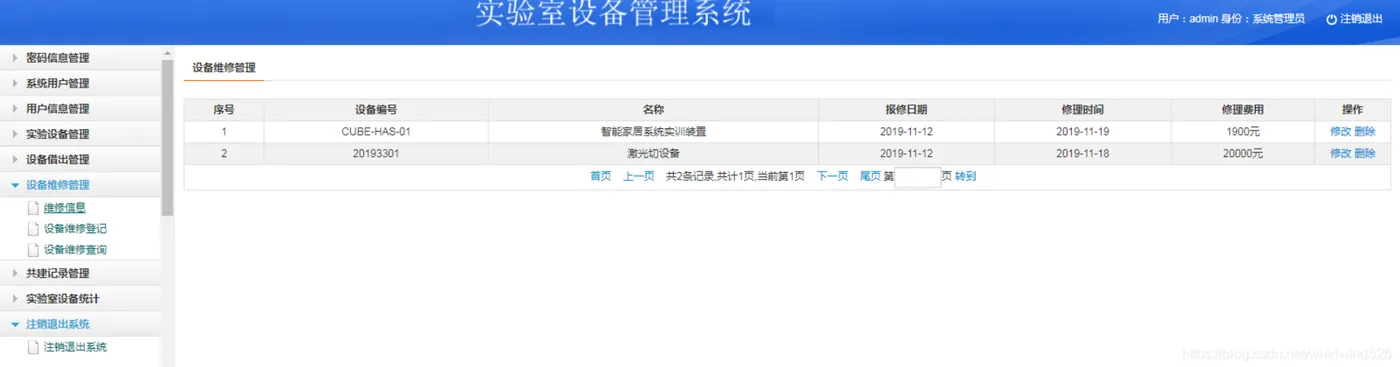The height and width of the screenshot is (367, 1400).
Task: Go to 首页 in the pagination
Action: [600, 176]
